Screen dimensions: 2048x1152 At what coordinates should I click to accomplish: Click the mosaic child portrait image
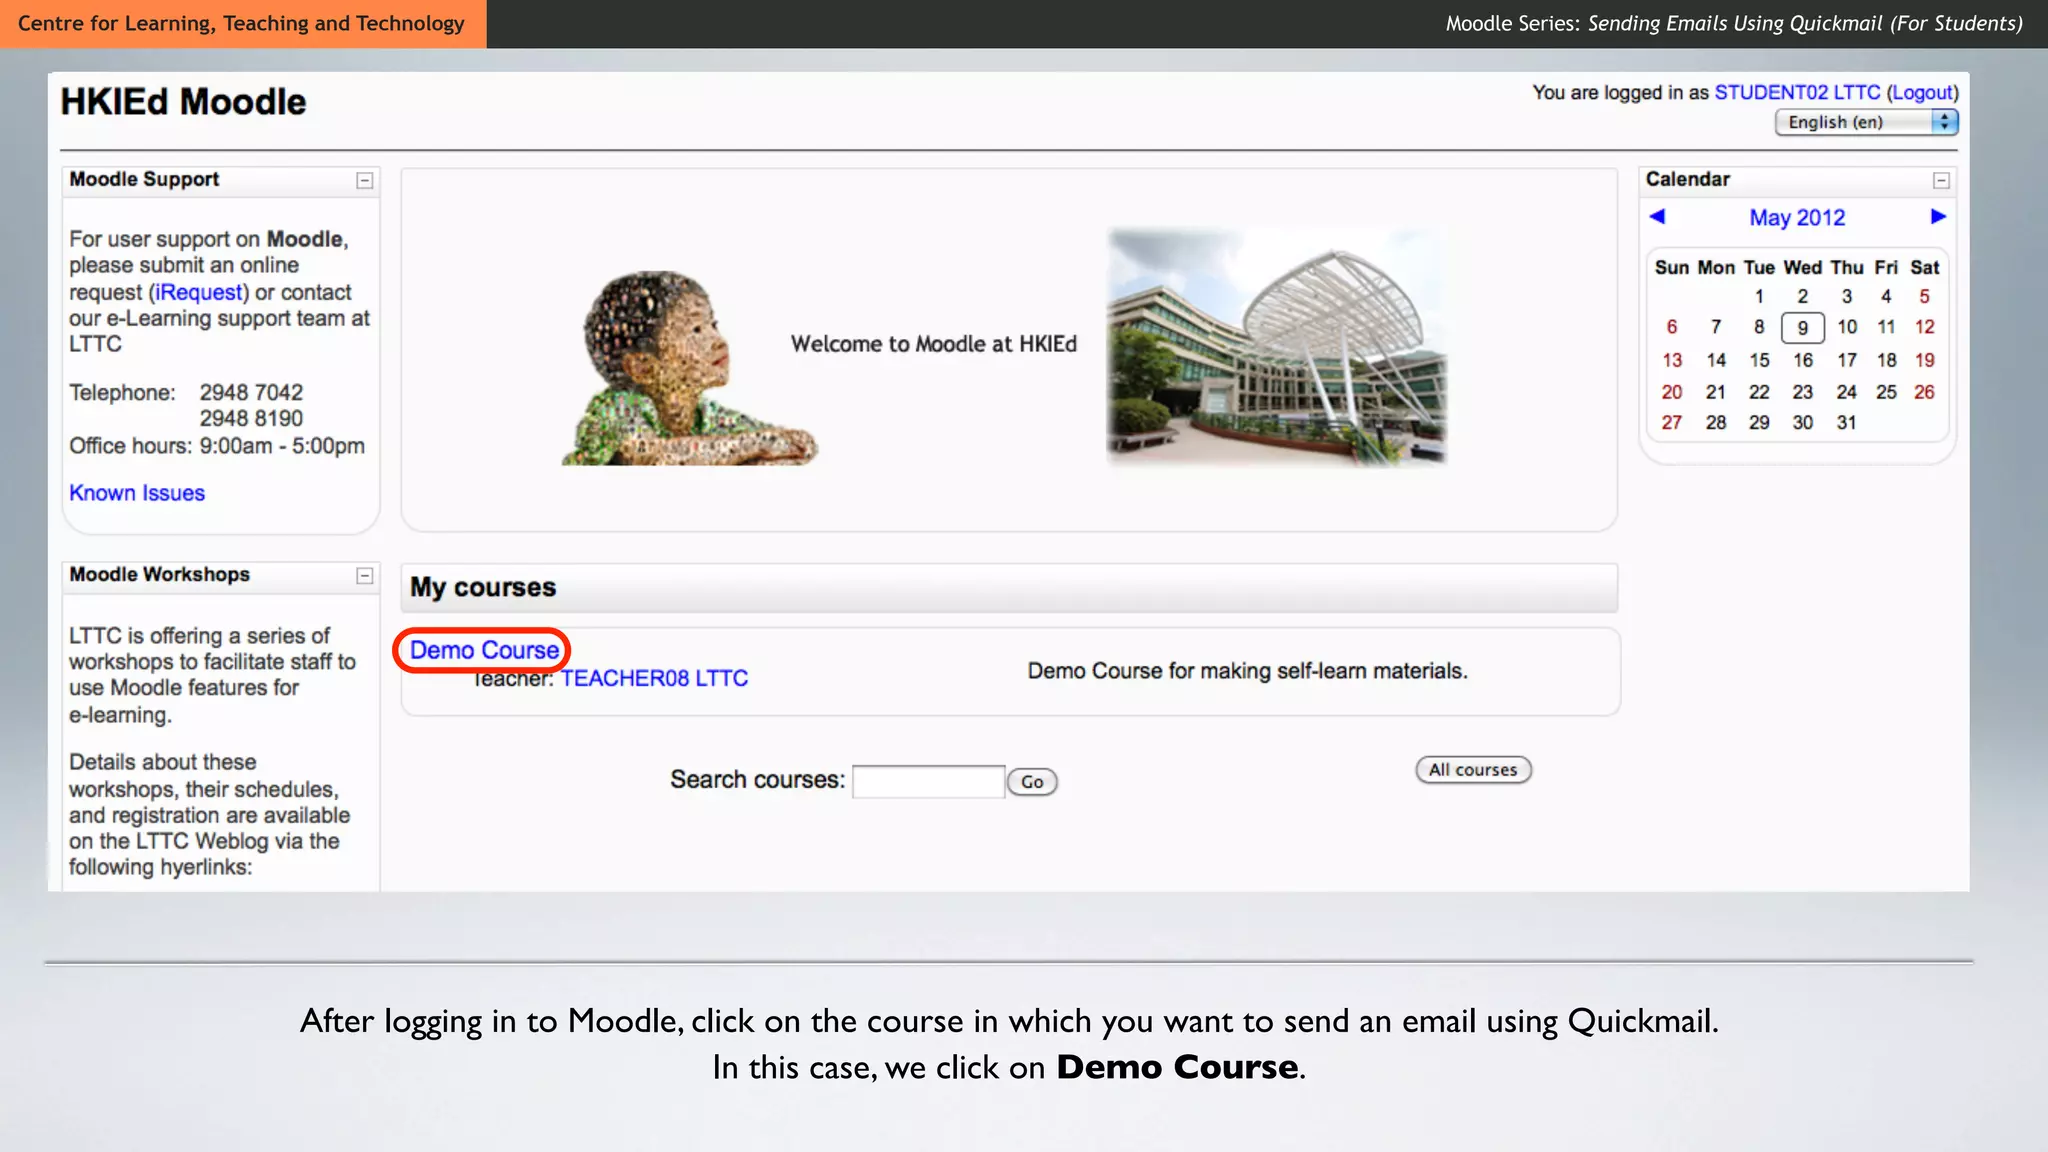(688, 368)
